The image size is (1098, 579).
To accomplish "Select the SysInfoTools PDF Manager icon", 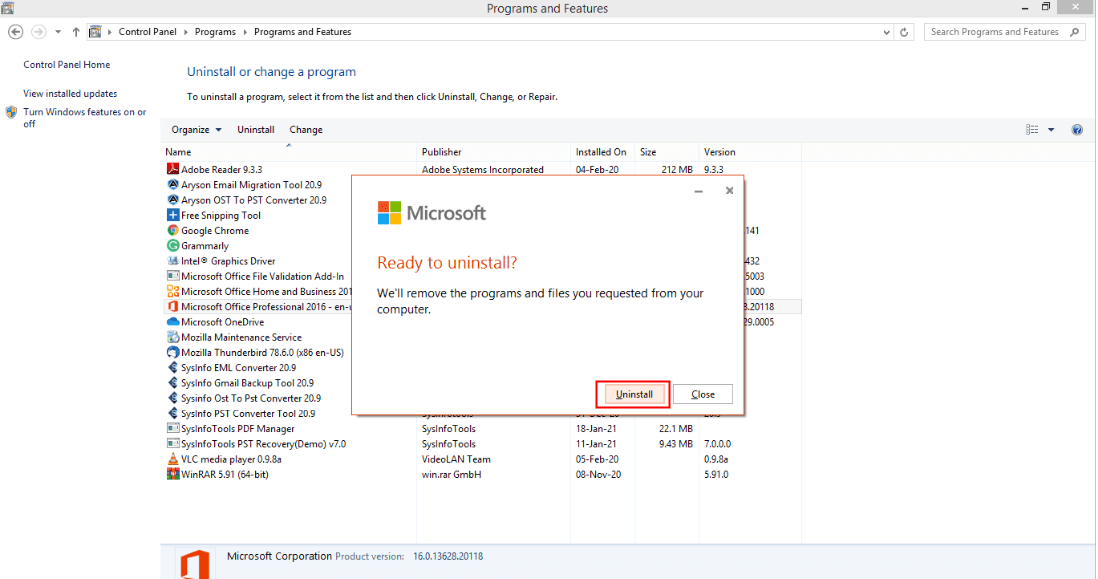I will [x=173, y=428].
